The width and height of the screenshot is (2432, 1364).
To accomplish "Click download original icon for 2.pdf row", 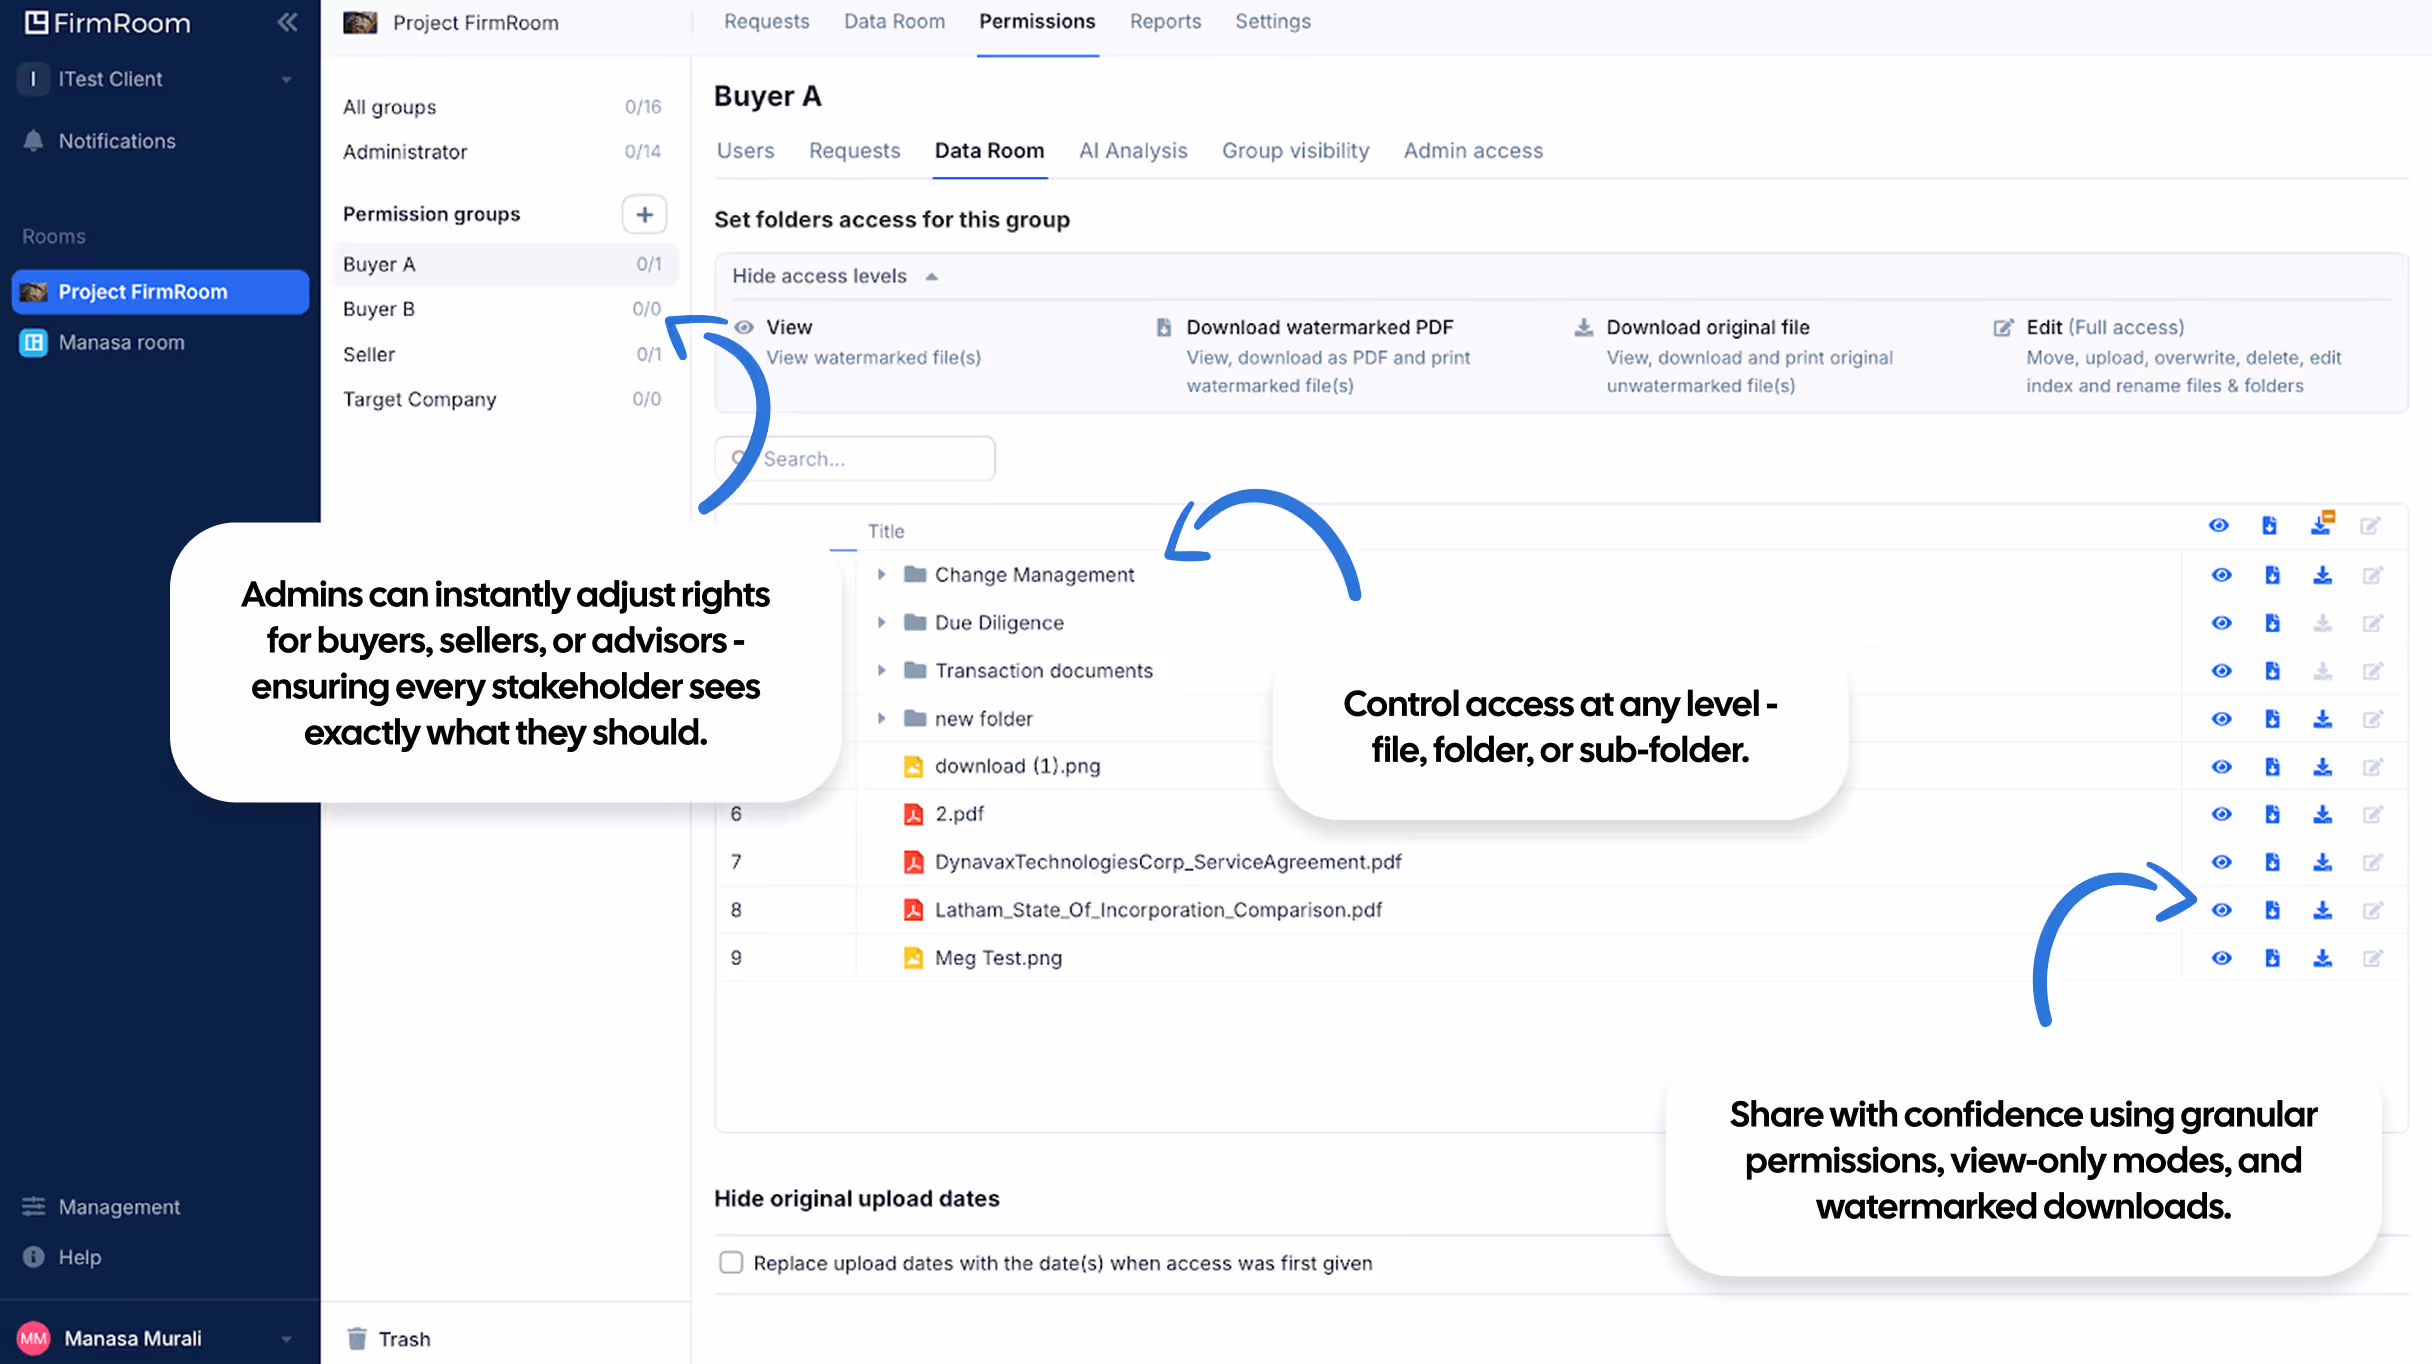I will [x=2322, y=814].
